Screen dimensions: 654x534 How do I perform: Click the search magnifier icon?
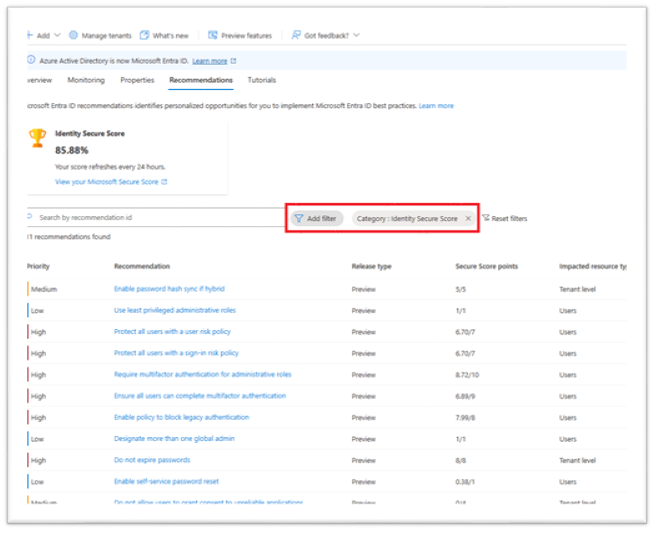pos(30,217)
